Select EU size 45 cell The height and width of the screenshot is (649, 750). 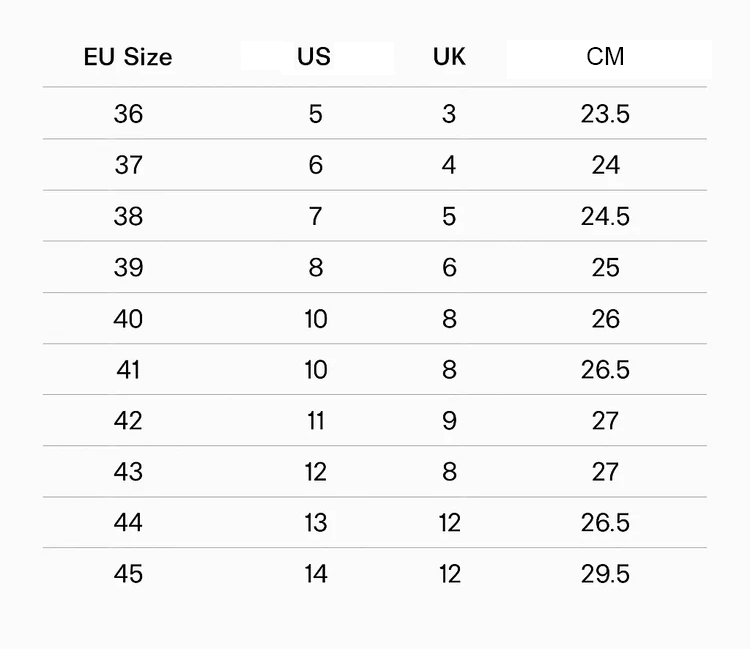(128, 573)
